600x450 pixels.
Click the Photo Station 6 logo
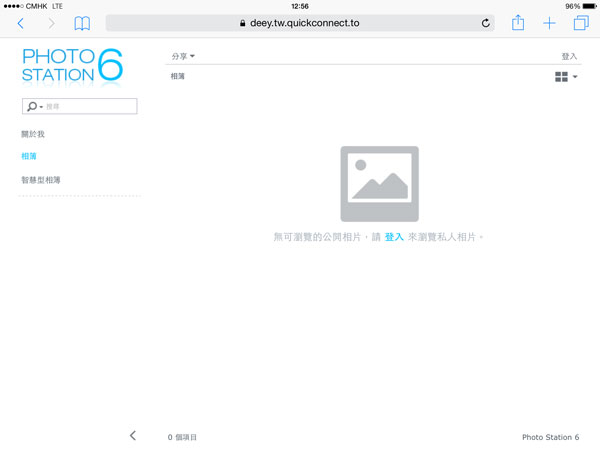(73, 63)
